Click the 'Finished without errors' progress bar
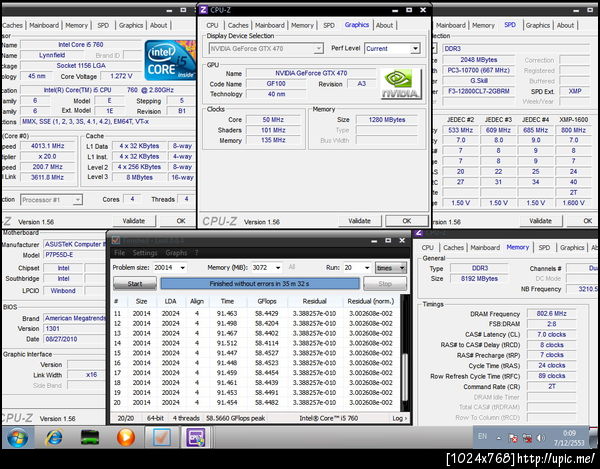 pos(260,283)
